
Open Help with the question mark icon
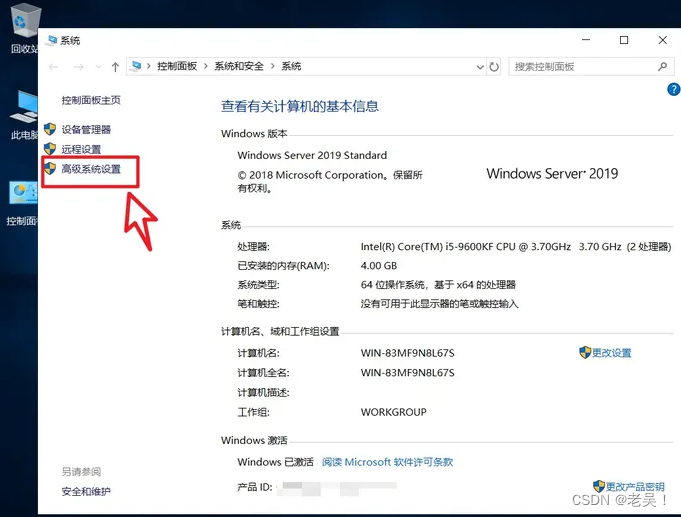pyautogui.click(x=674, y=89)
